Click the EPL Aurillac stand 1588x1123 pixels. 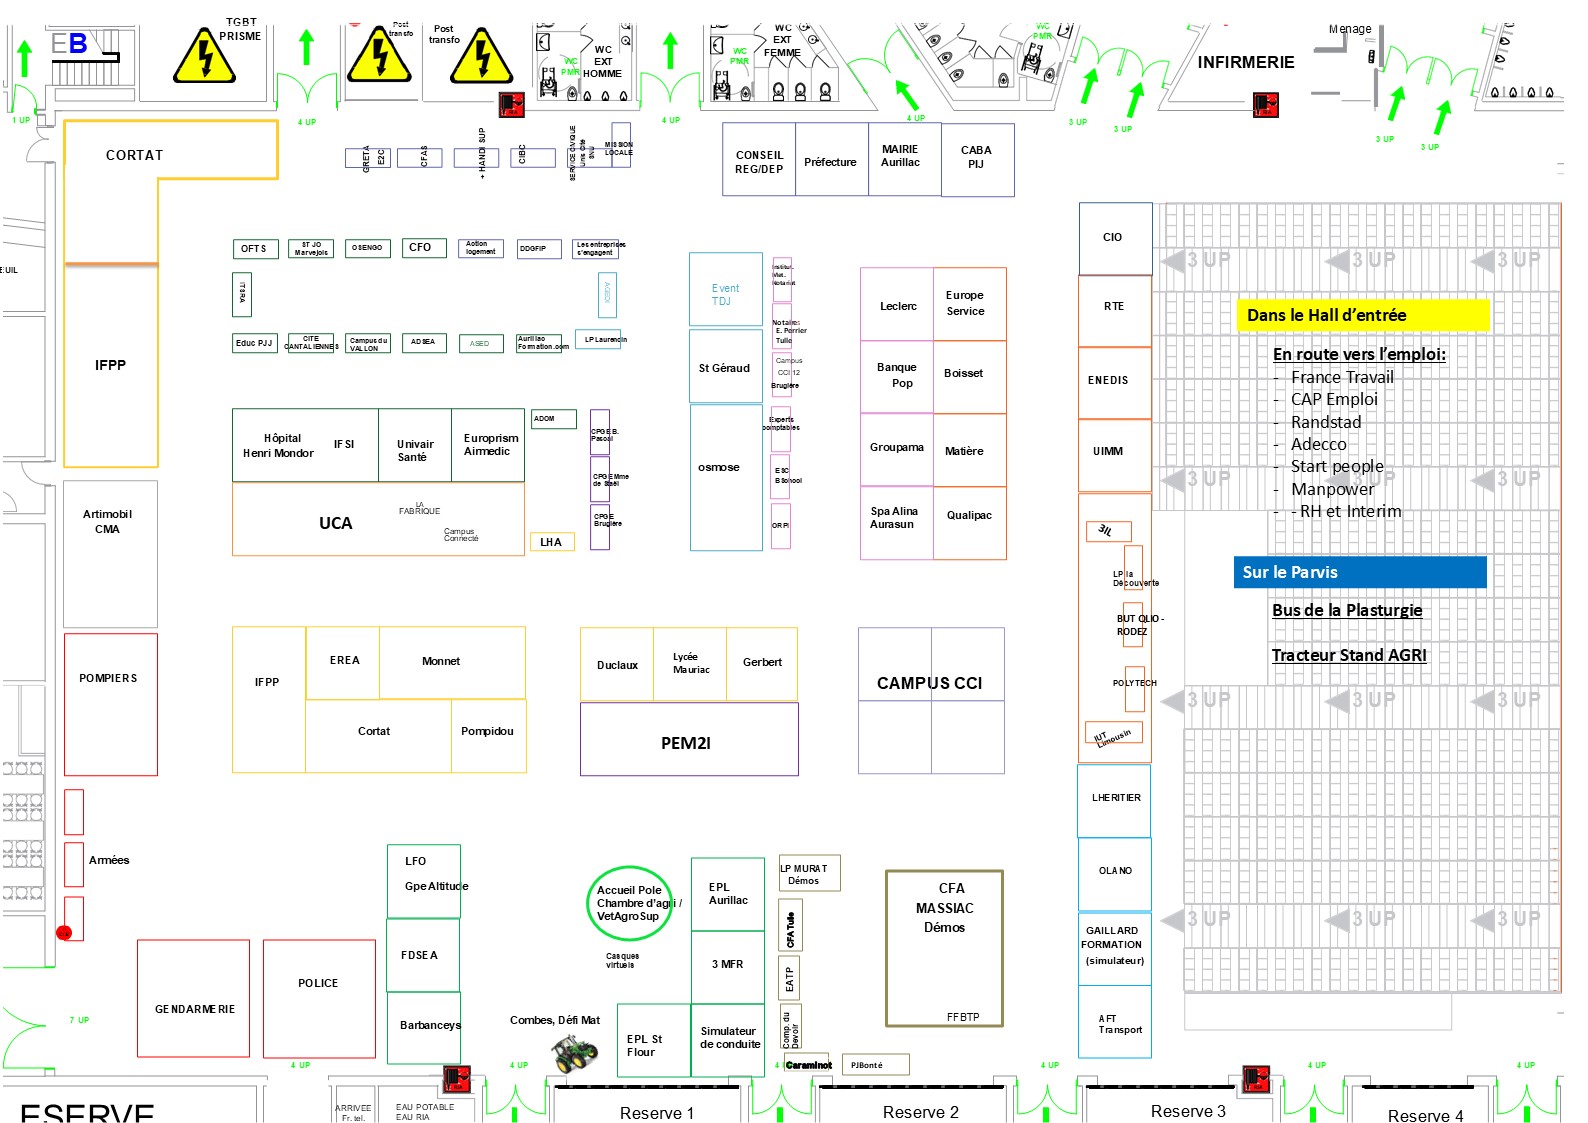coord(728,894)
